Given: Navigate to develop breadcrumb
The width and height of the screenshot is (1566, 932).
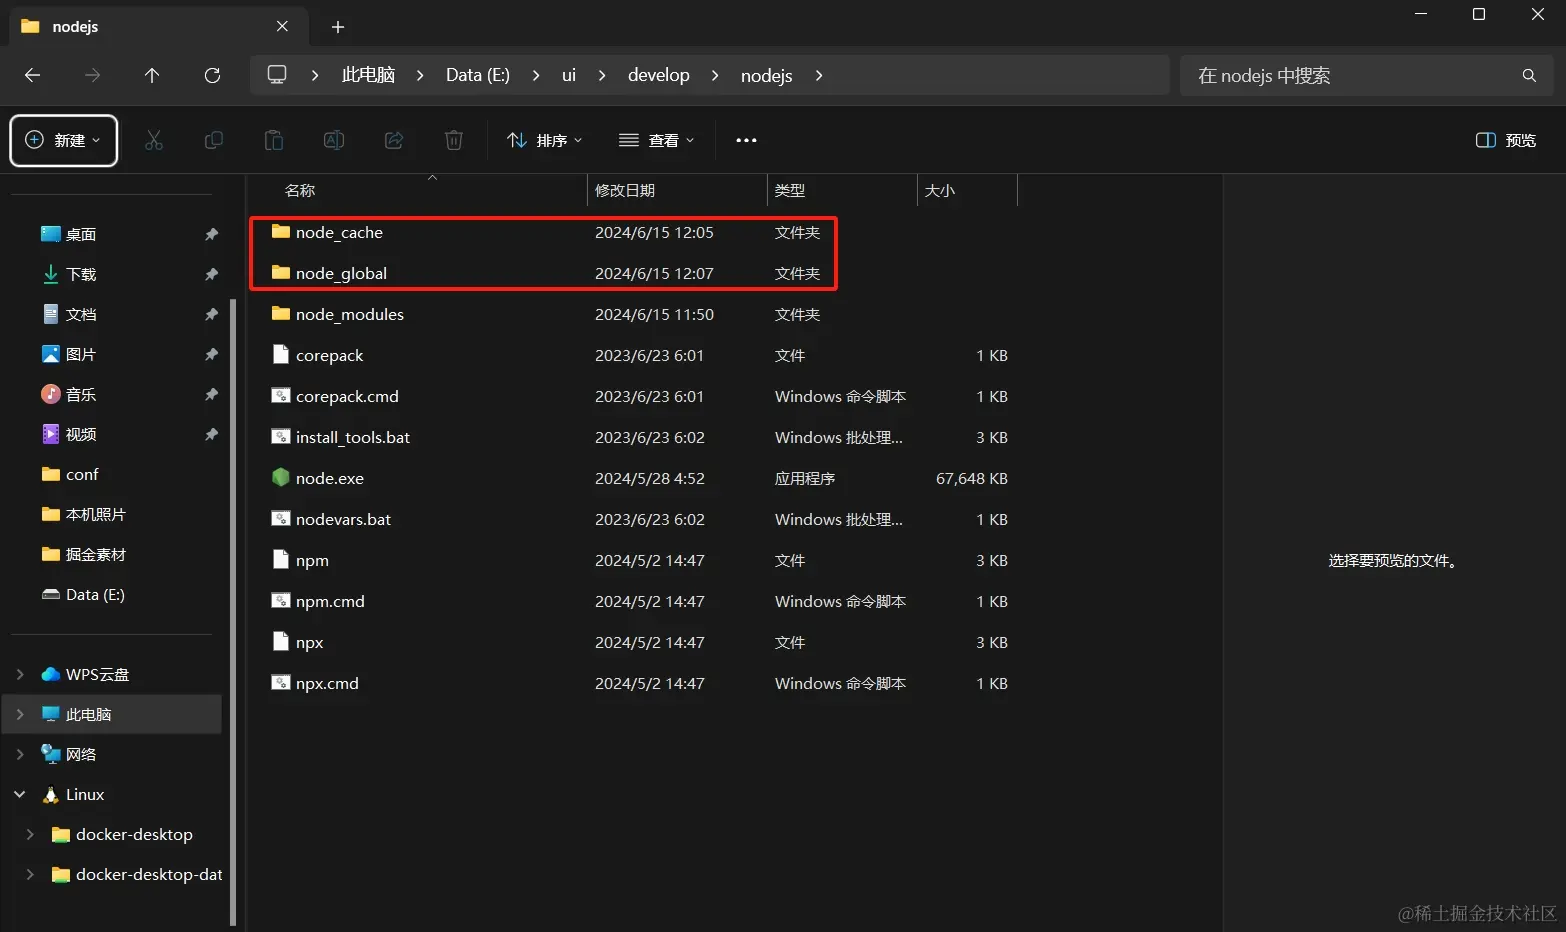Looking at the screenshot, I should (x=659, y=75).
